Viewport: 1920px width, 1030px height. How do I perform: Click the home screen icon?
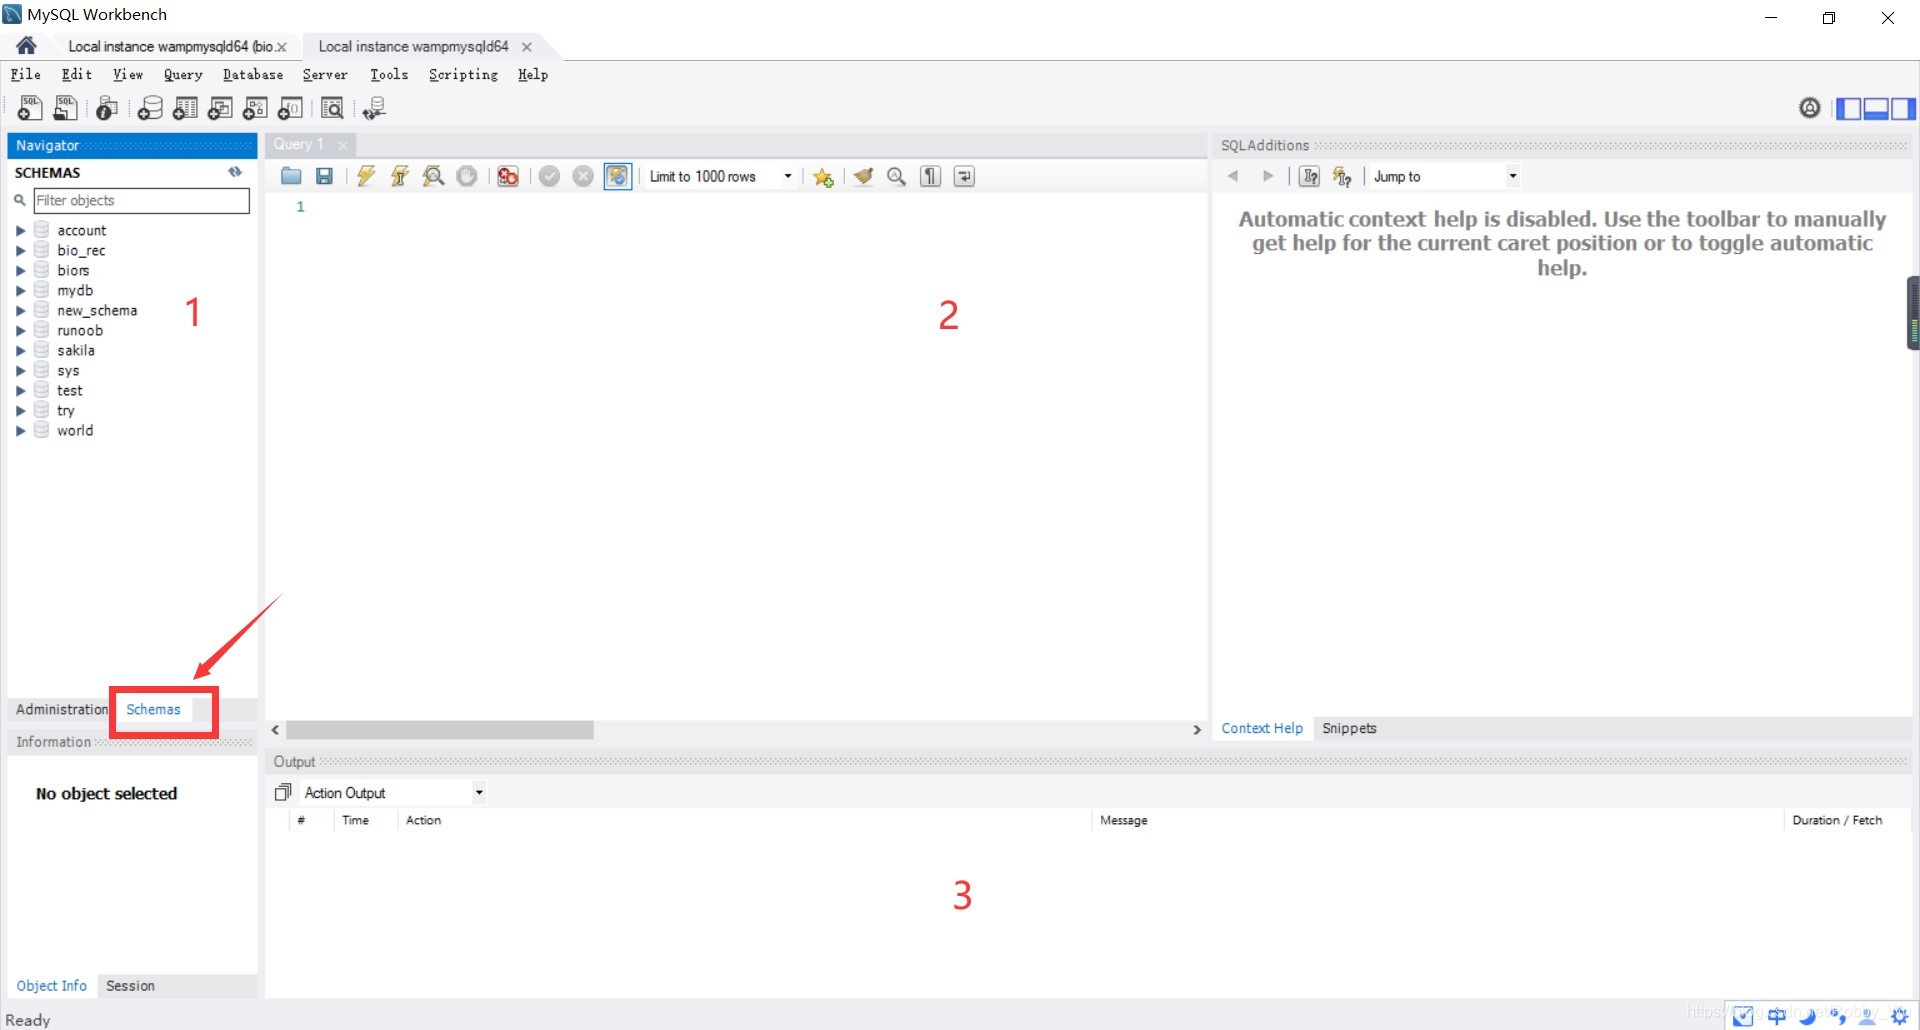[x=26, y=45]
